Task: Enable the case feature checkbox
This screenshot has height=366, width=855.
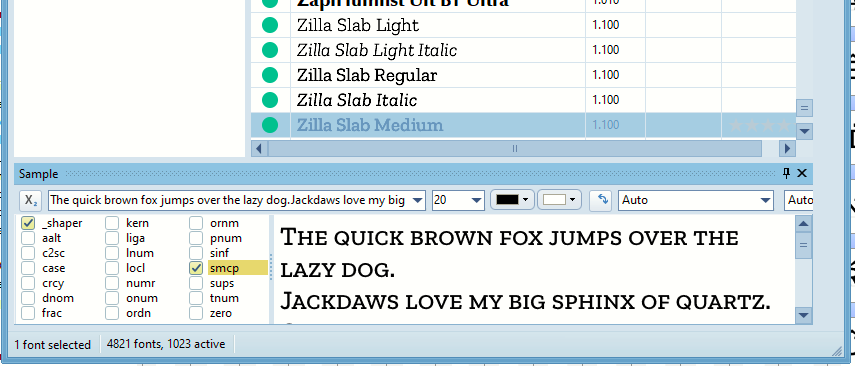Action: point(28,268)
